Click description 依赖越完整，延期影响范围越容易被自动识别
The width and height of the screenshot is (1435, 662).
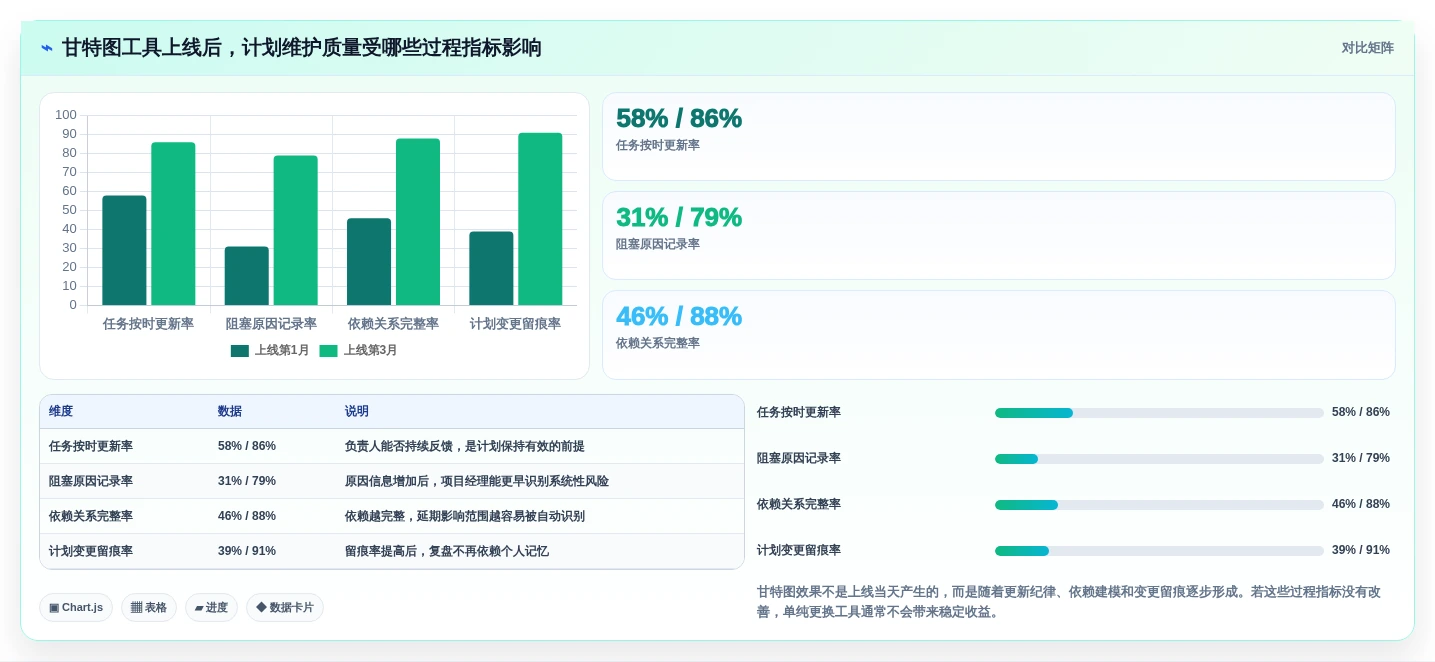click(x=465, y=516)
